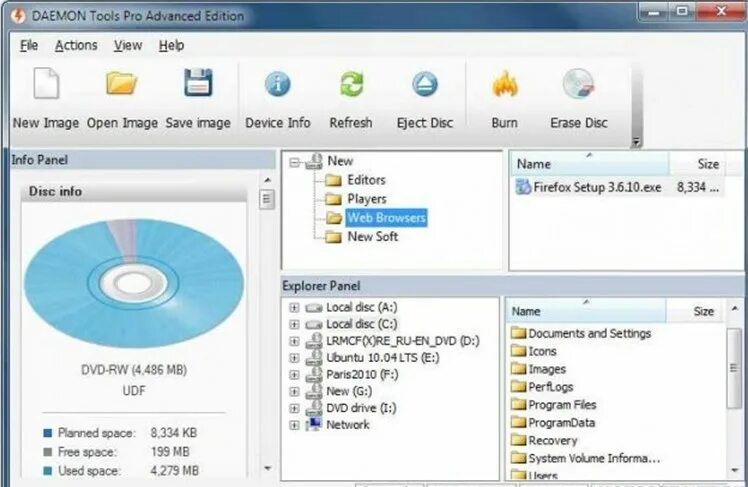Select the Web Browsers folder

pyautogui.click(x=386, y=218)
